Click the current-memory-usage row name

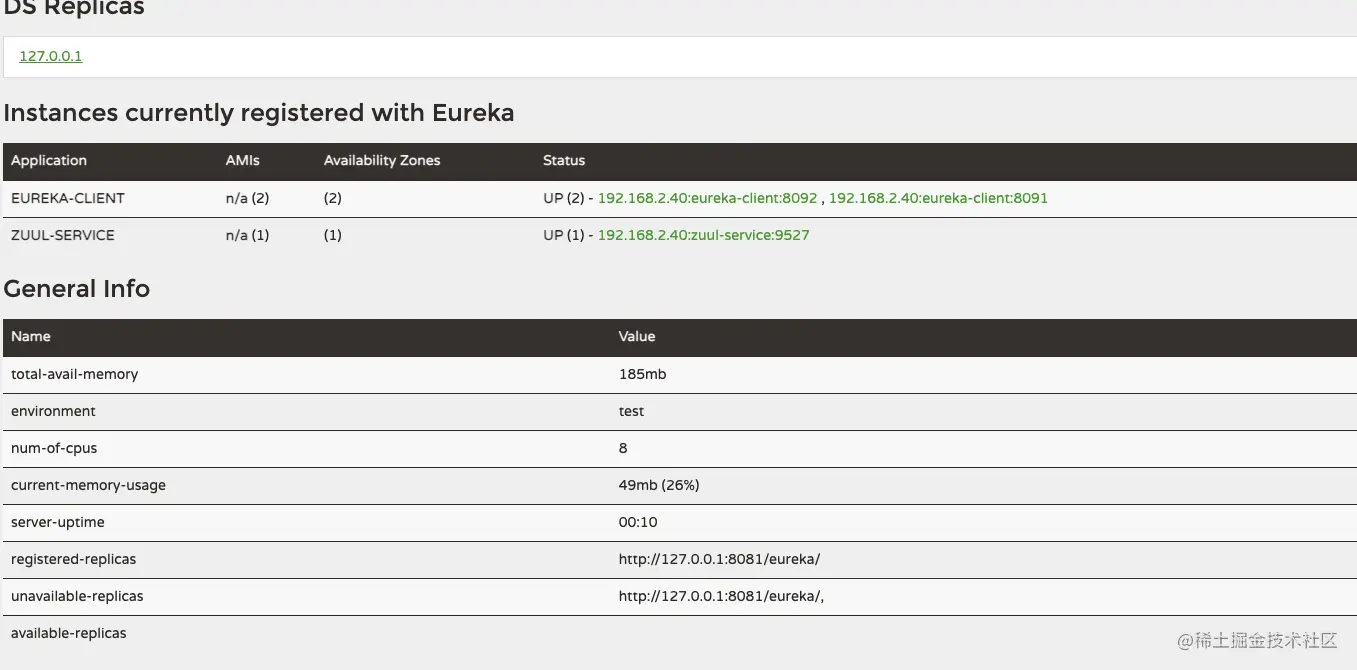[x=89, y=485]
